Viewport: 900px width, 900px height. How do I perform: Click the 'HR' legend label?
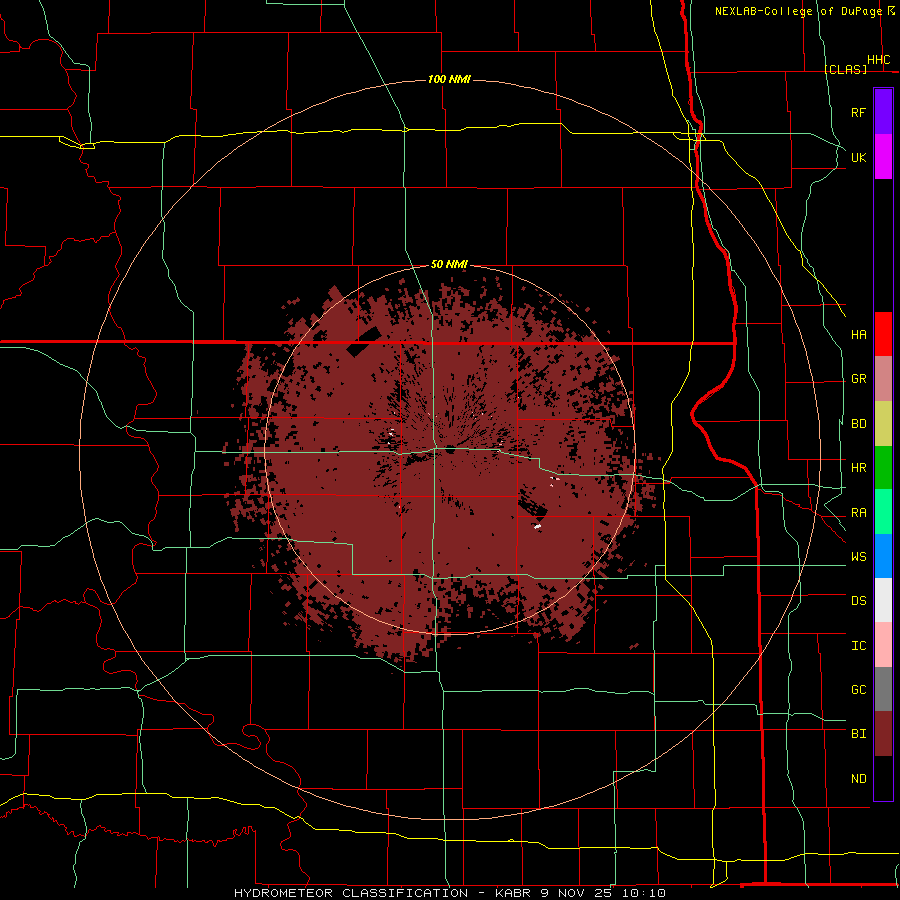click(859, 468)
